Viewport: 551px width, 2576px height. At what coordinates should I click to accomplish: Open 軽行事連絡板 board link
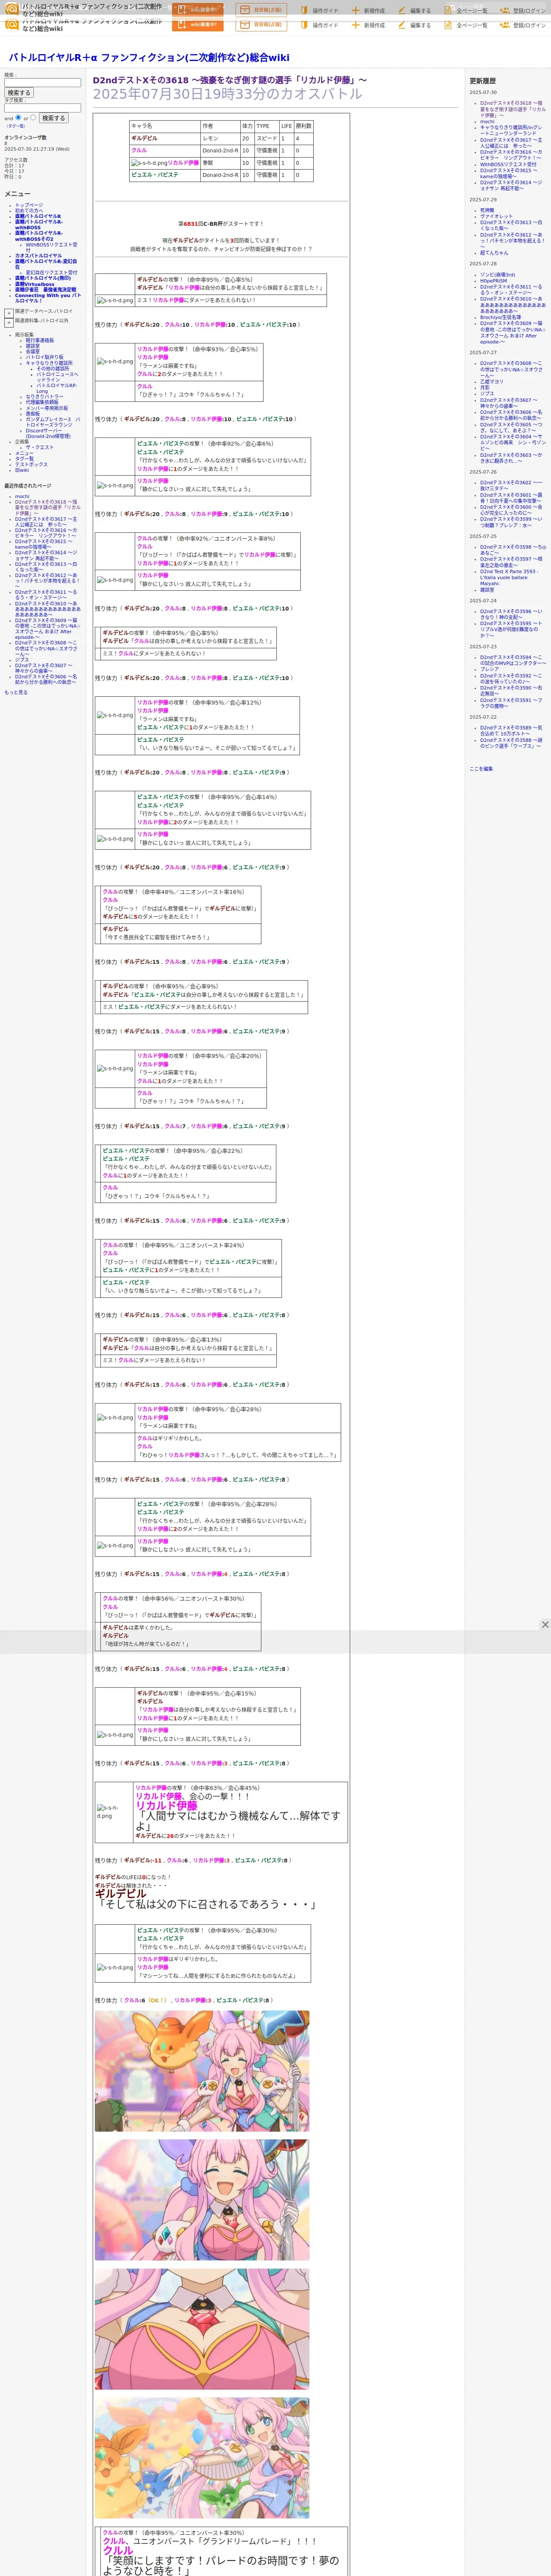click(x=40, y=340)
